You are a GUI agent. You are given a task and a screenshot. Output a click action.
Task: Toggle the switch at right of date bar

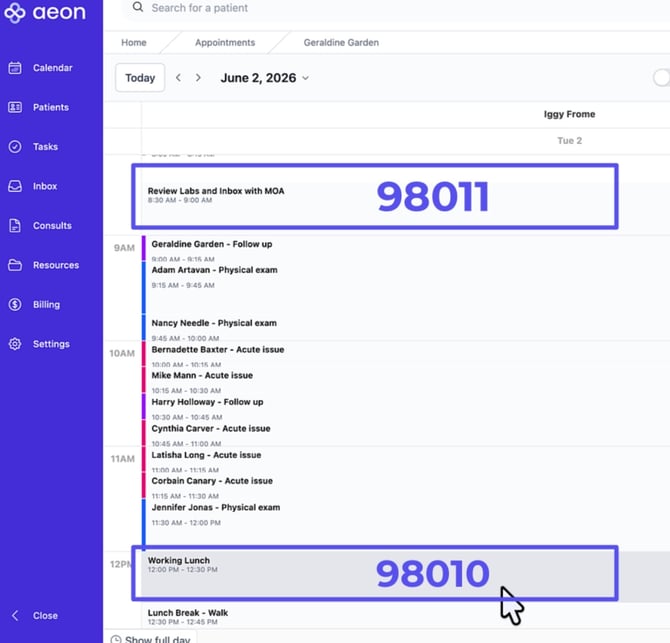[661, 78]
